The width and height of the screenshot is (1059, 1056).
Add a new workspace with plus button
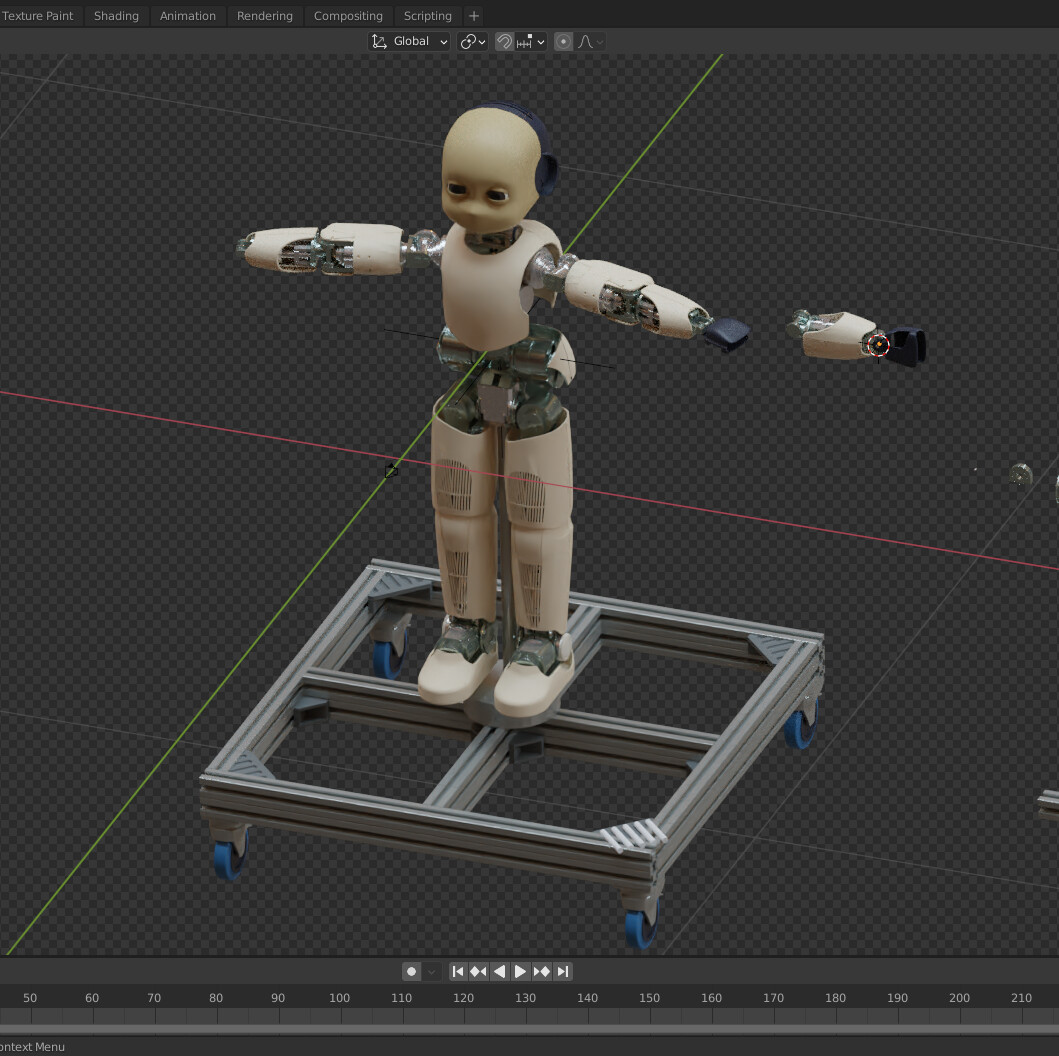coord(474,16)
